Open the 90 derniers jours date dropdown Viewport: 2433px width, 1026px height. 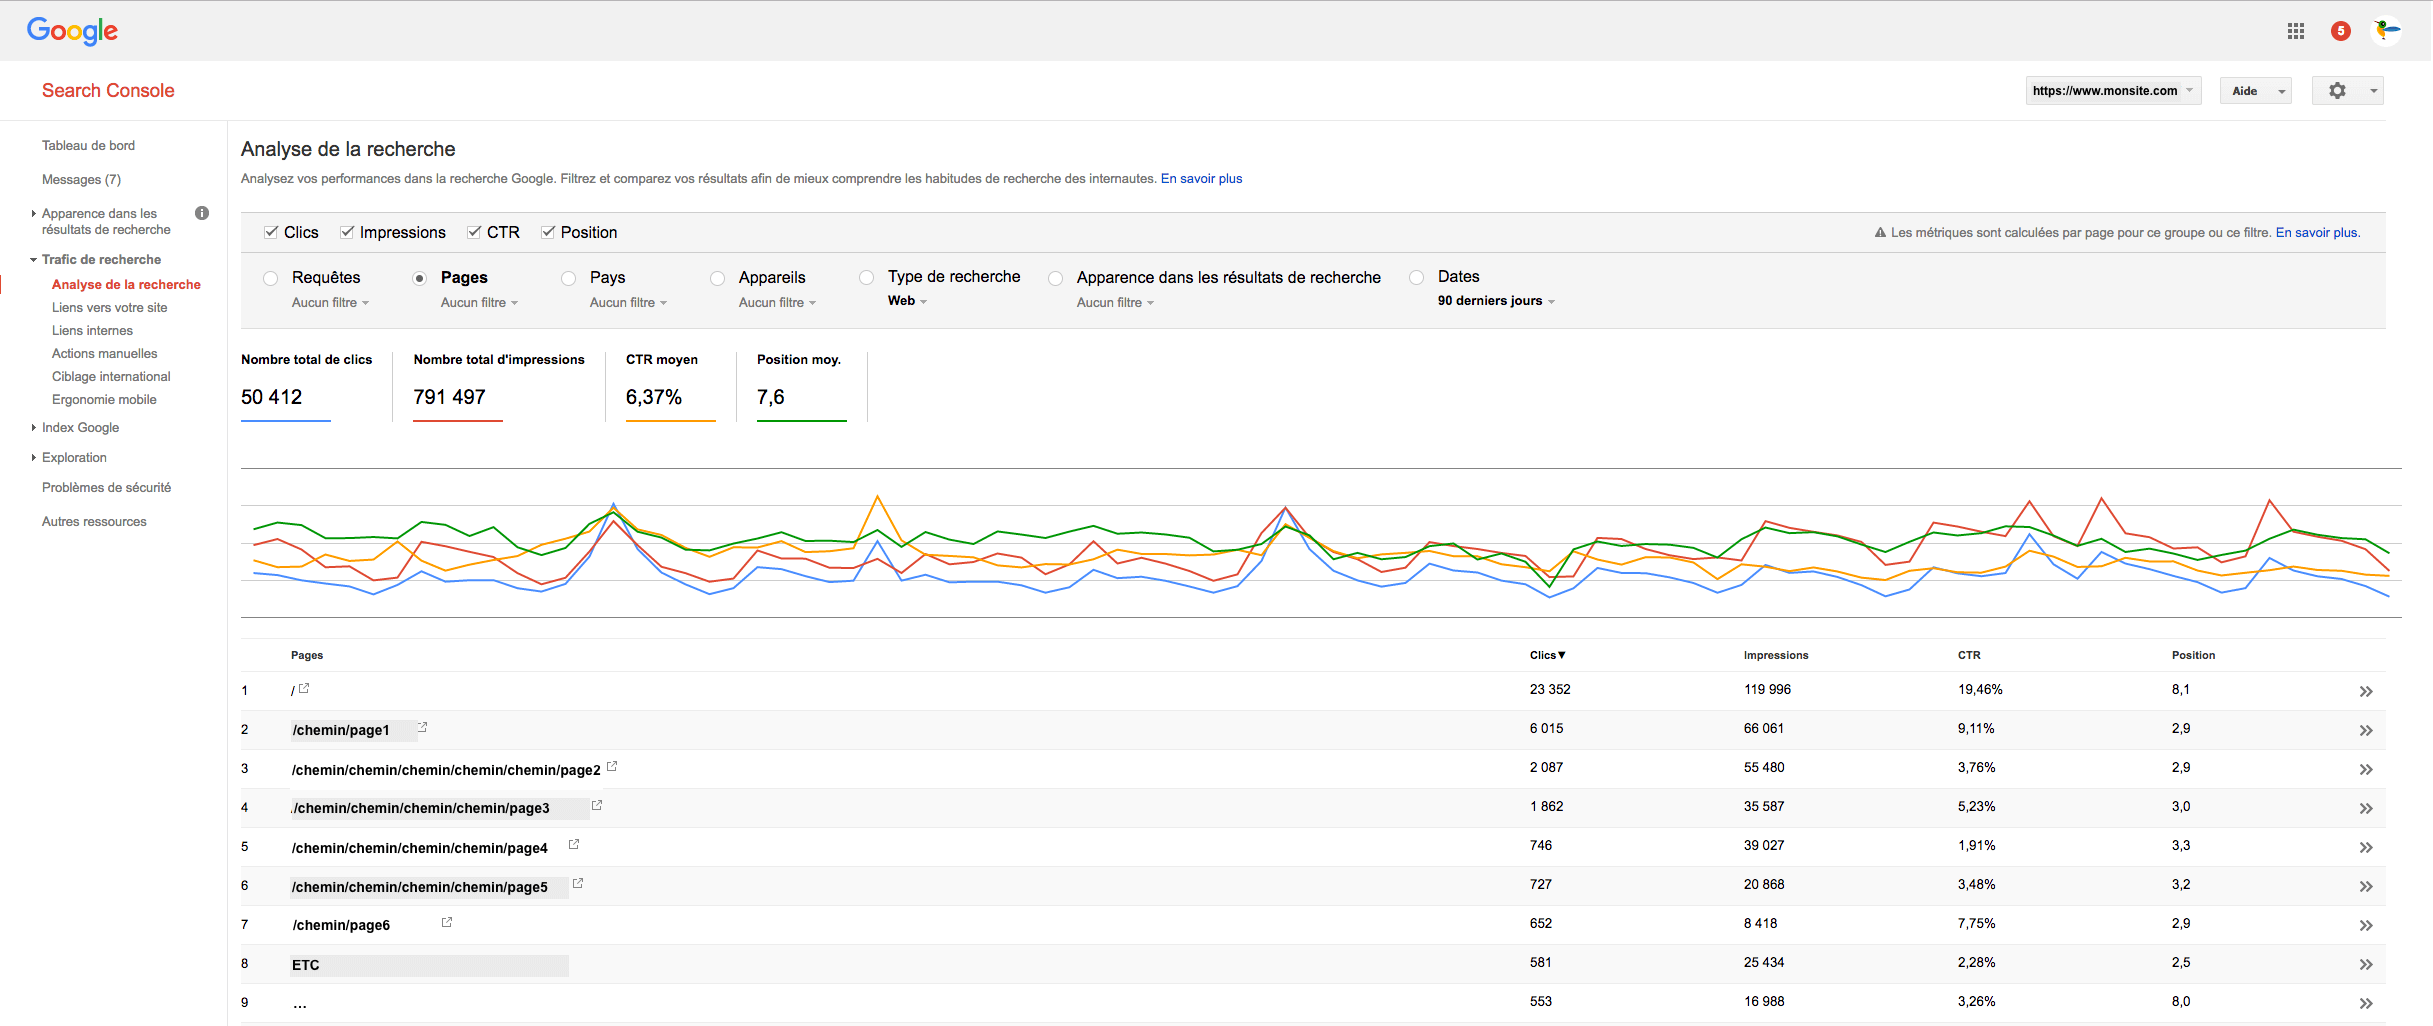click(1496, 300)
